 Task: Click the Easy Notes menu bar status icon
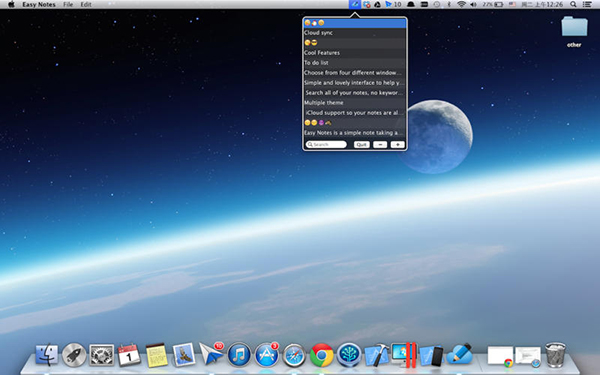[355, 5]
